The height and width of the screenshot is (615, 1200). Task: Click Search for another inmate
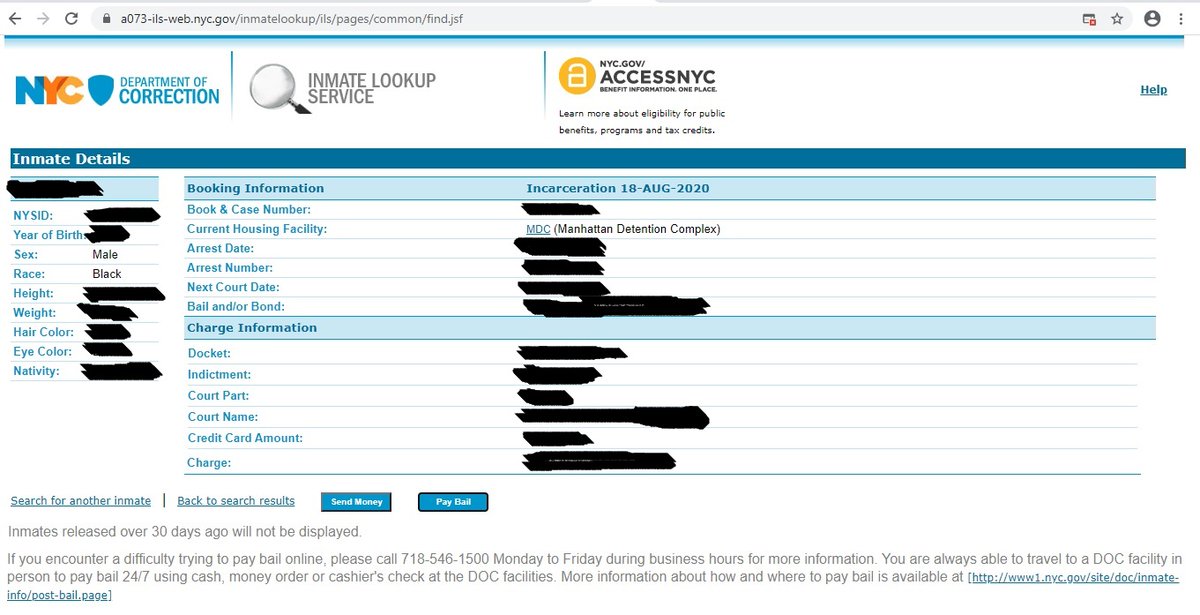[80, 501]
